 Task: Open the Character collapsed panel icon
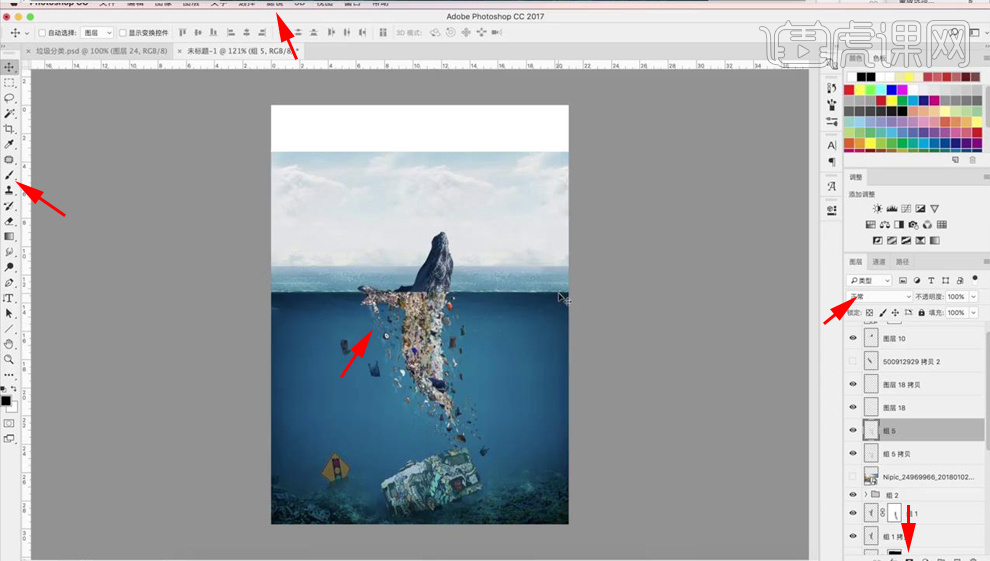pyautogui.click(x=832, y=145)
